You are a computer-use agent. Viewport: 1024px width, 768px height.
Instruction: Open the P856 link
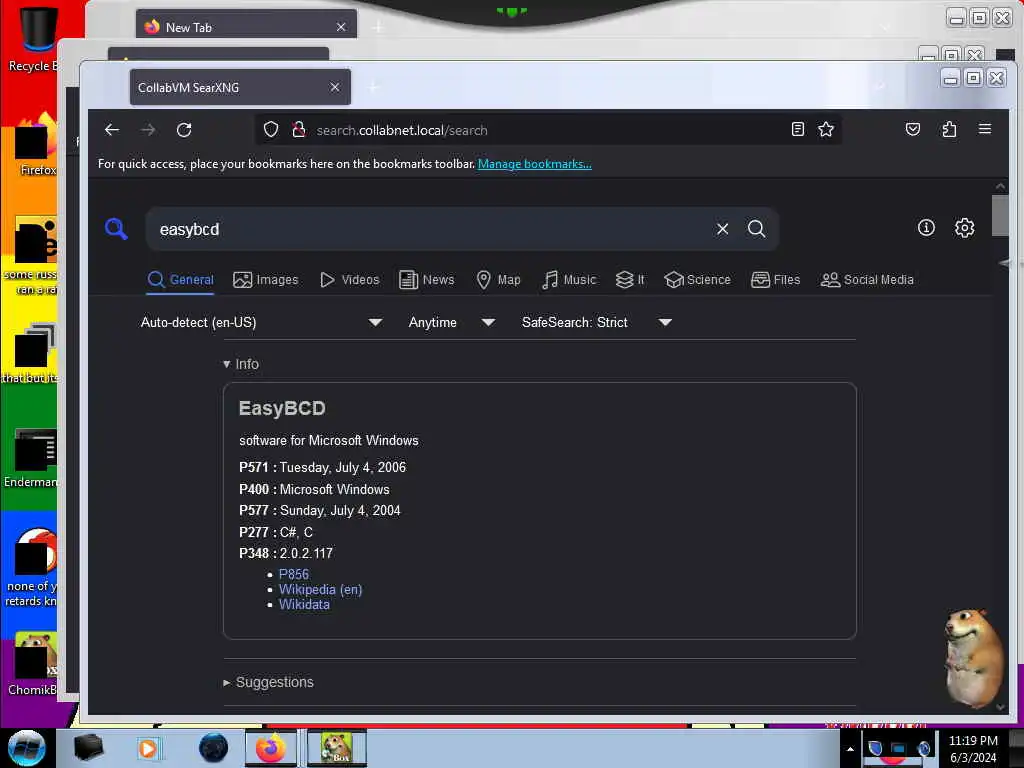[x=294, y=574]
